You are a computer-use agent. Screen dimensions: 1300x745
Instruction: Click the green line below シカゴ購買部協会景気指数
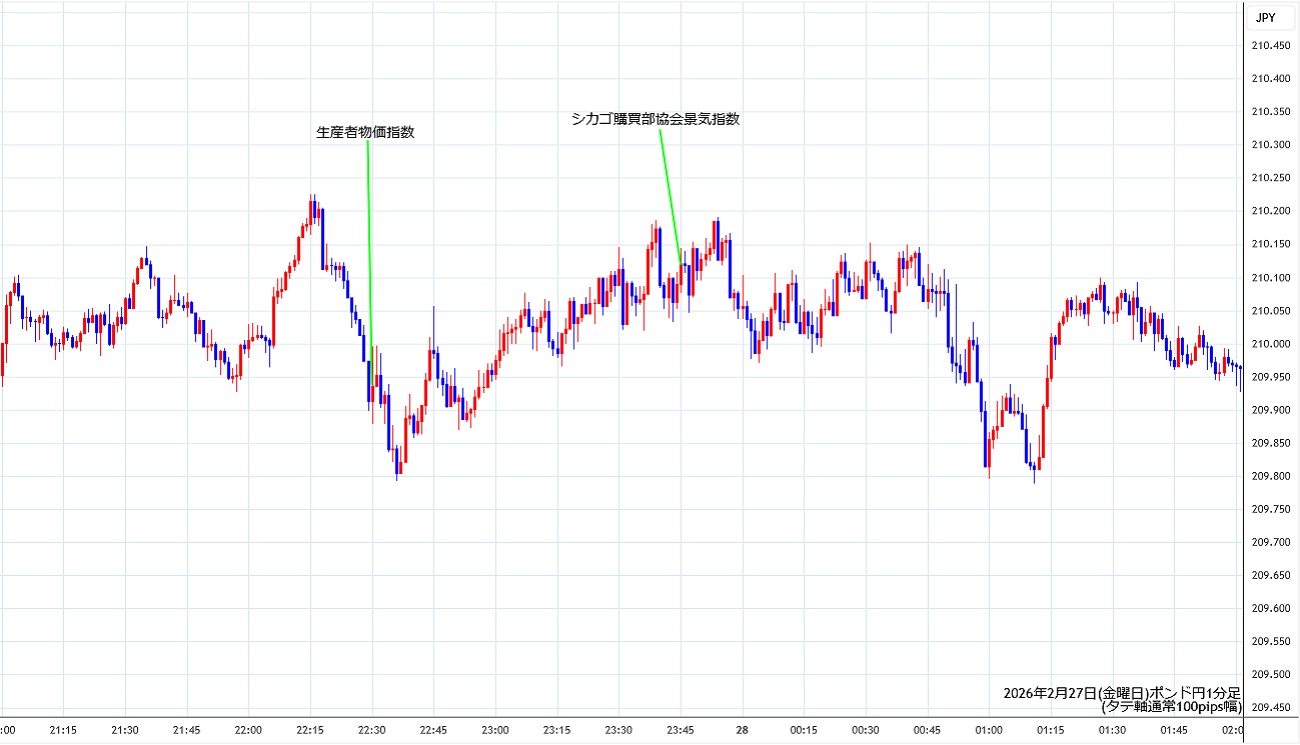(670, 195)
